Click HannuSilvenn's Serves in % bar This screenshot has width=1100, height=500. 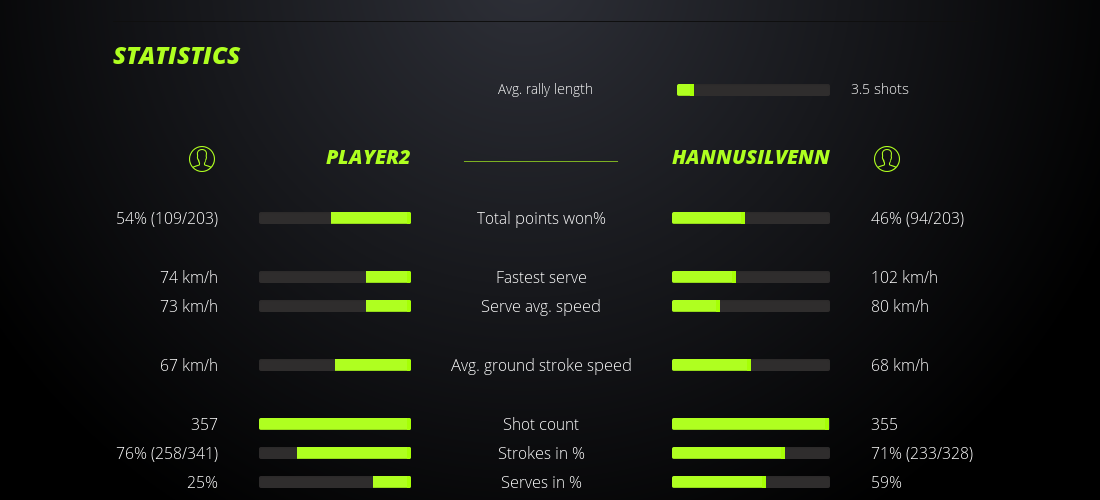[750, 482]
